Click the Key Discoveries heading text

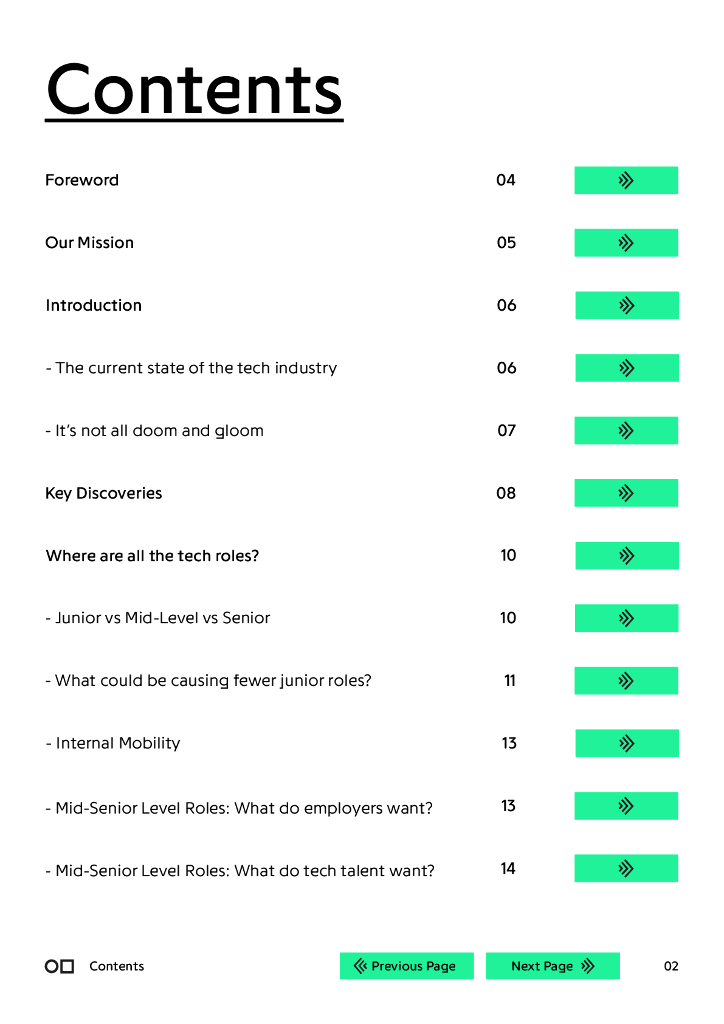(103, 493)
